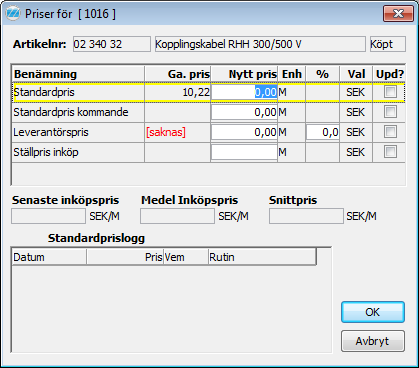Click the Senaste inköpspris value box
Screen dimensions: 419x368
click(48, 216)
